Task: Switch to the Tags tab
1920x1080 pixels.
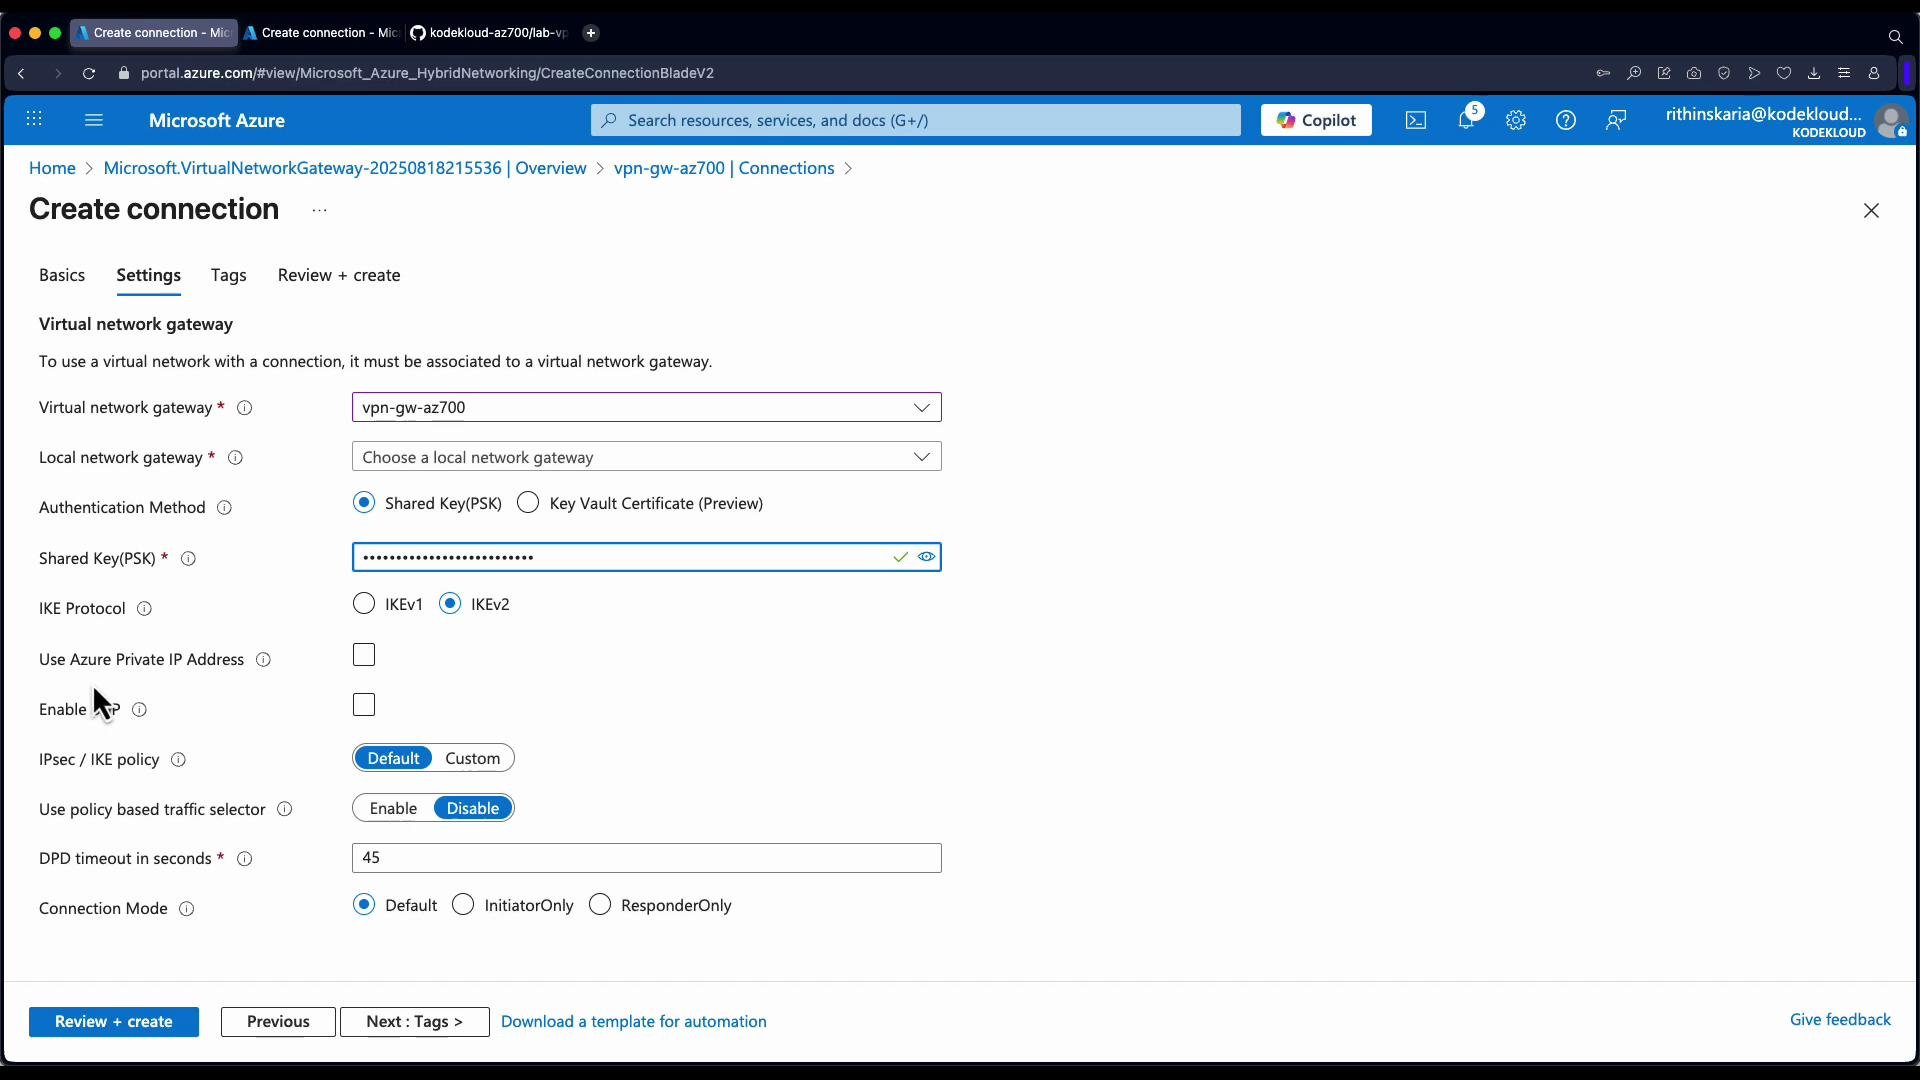Action: (x=229, y=275)
